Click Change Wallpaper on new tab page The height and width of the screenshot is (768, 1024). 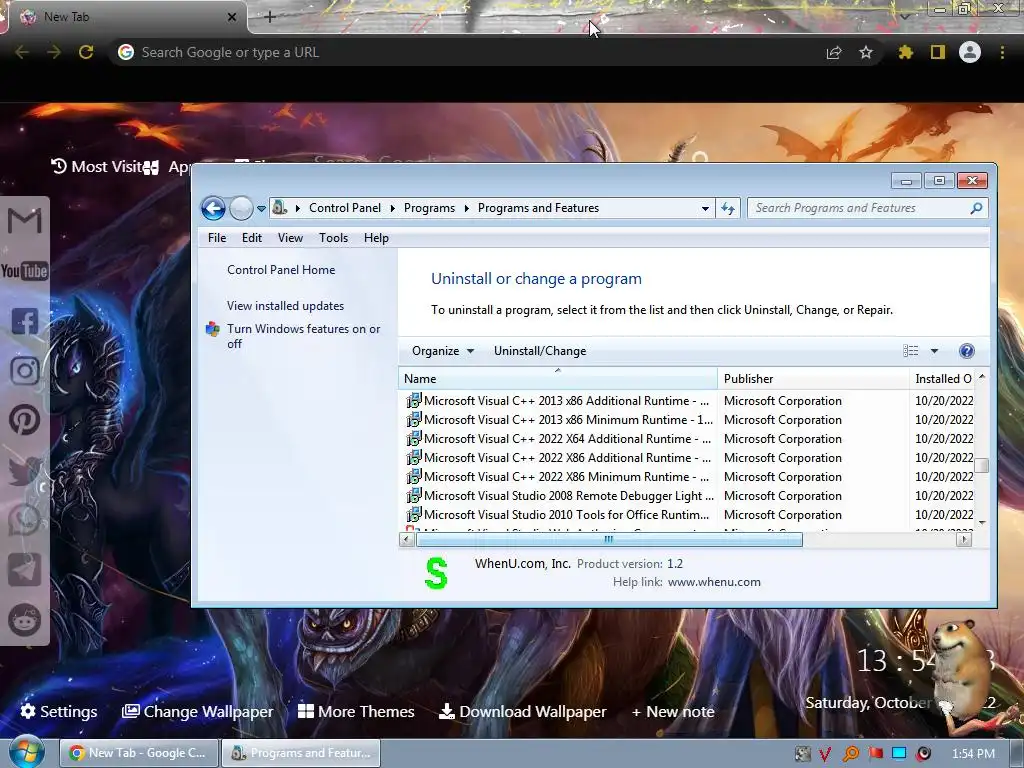click(197, 711)
